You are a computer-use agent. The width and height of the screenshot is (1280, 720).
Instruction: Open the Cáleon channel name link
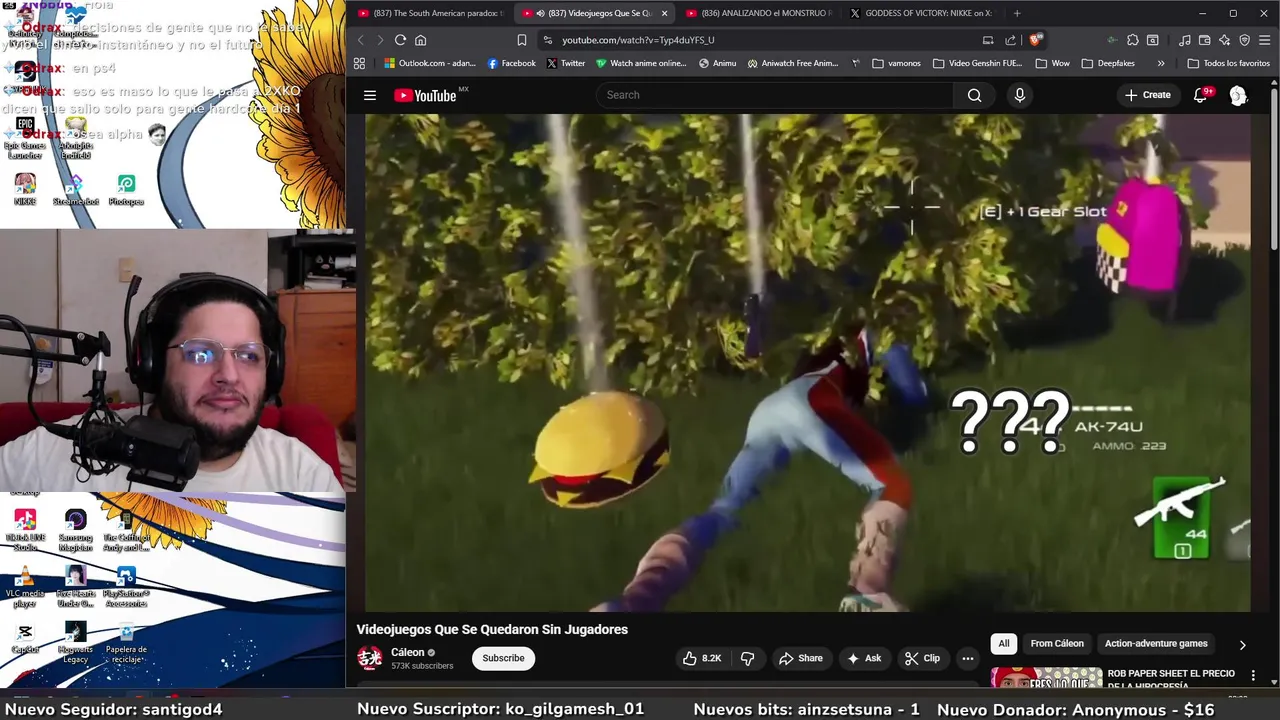tap(408, 652)
